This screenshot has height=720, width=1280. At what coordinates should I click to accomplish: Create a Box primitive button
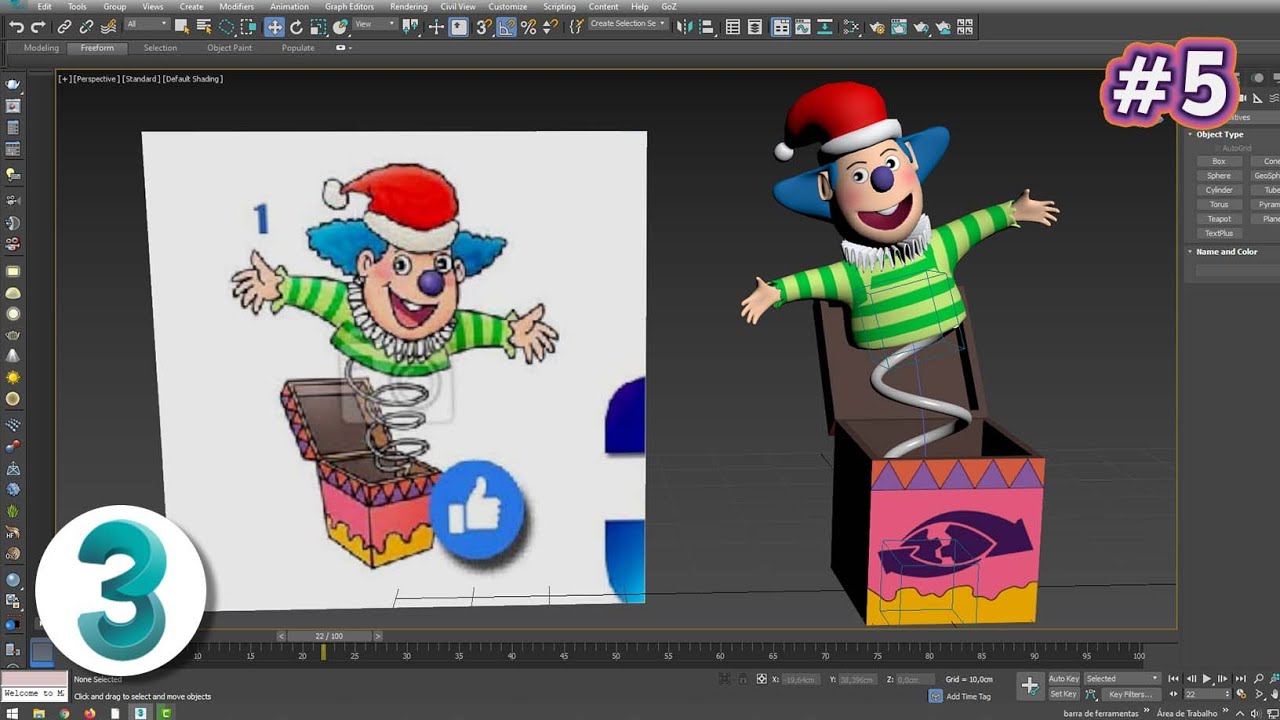1219,161
